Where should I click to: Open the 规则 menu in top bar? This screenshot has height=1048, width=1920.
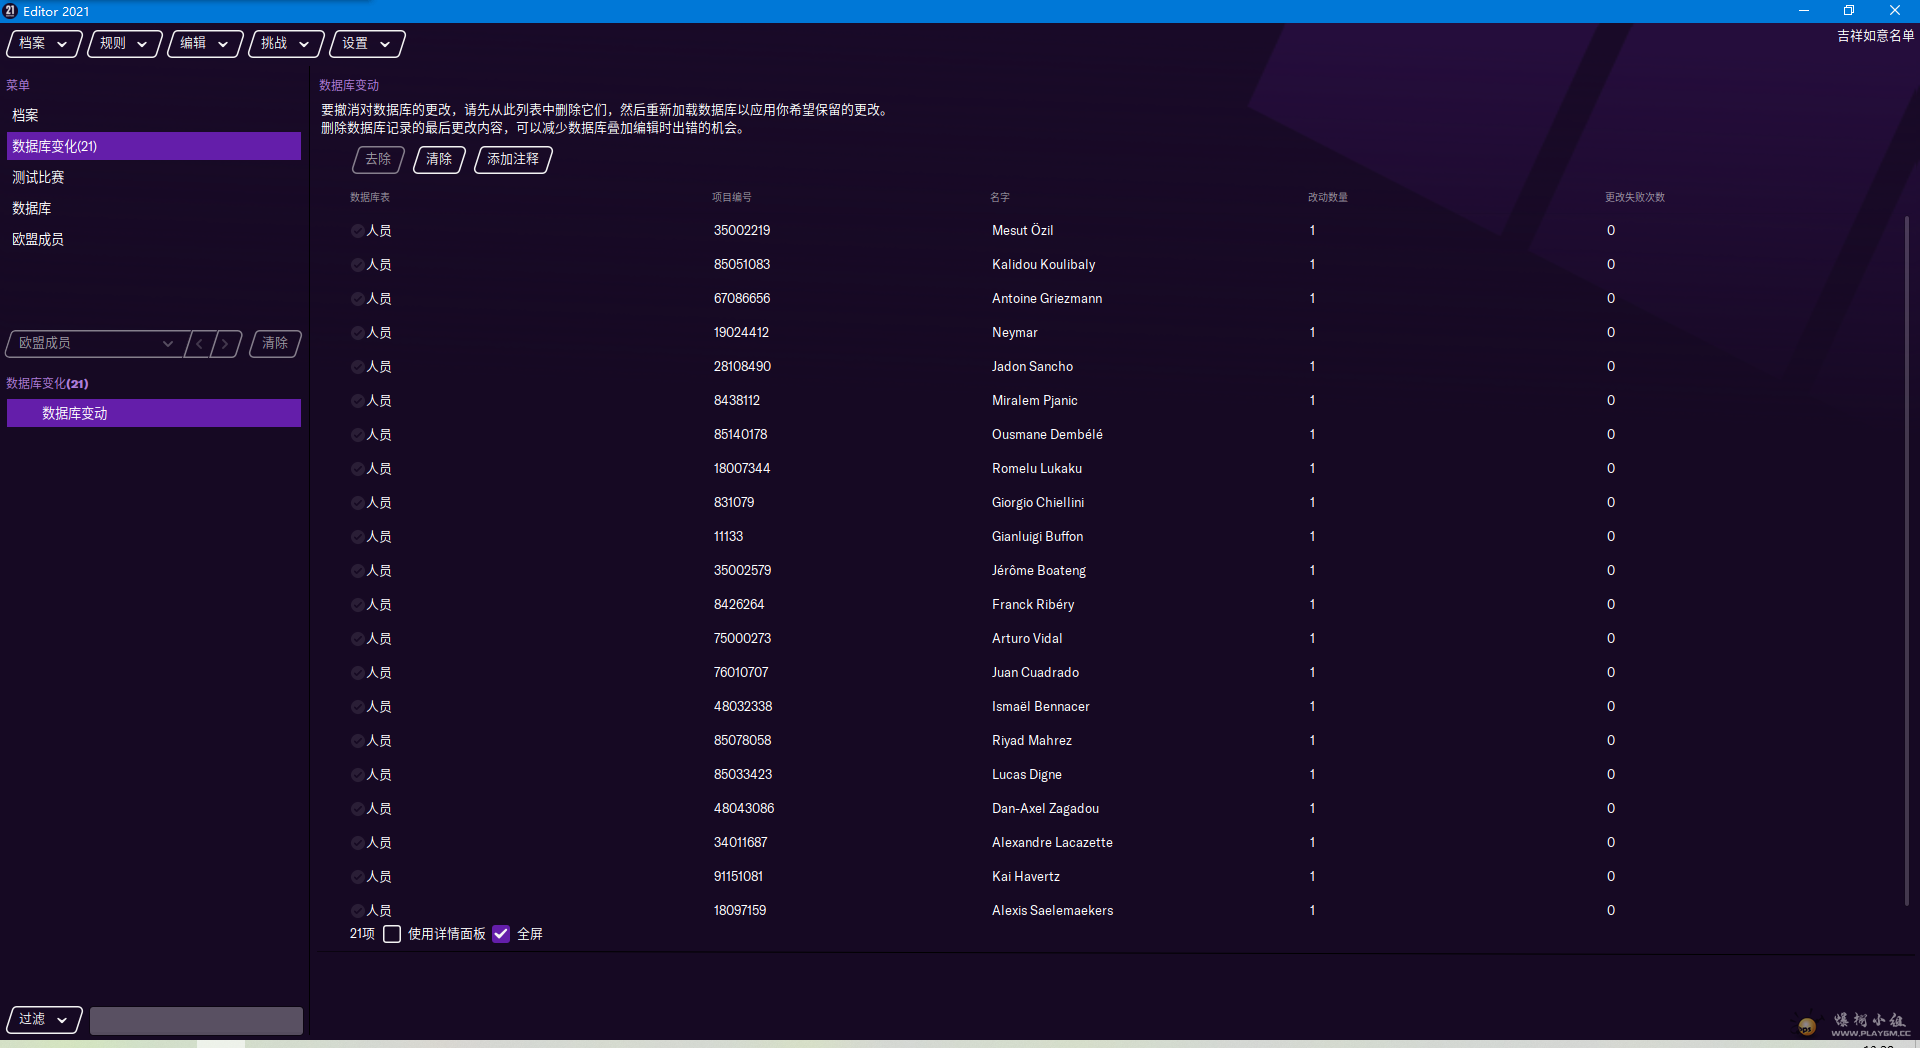tap(124, 44)
